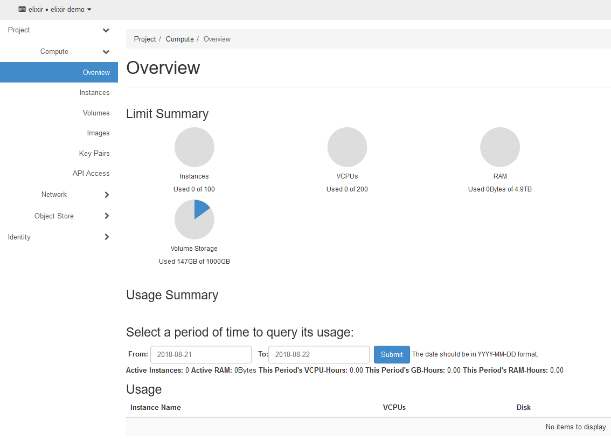Image resolution: width=611 pixels, height=439 pixels.
Task: Expand the Object Store section
Action: point(106,215)
